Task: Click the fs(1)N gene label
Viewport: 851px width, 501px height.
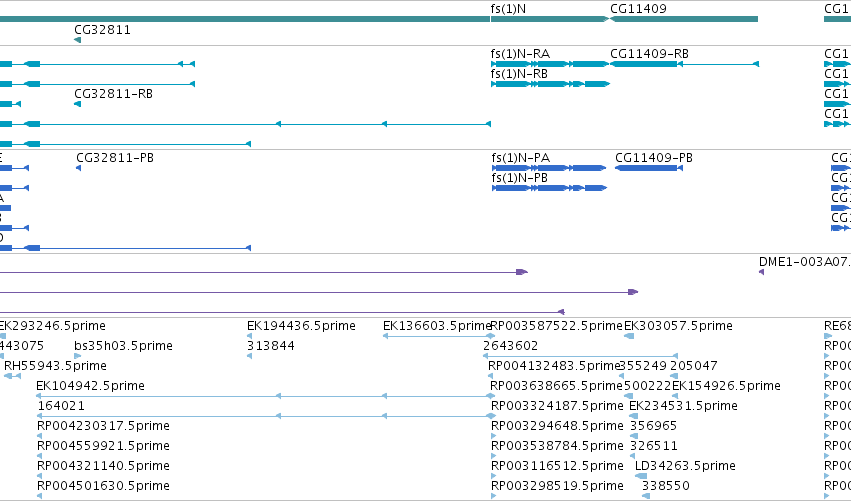Action: click(508, 9)
